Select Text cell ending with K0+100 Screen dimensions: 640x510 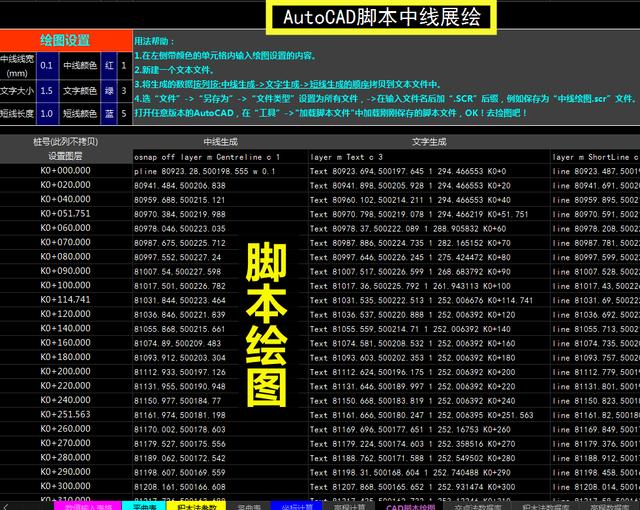[429, 286]
